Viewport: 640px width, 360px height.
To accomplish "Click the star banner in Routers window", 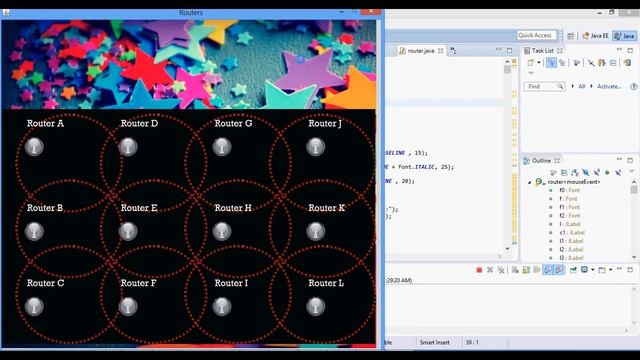I will click(x=189, y=64).
